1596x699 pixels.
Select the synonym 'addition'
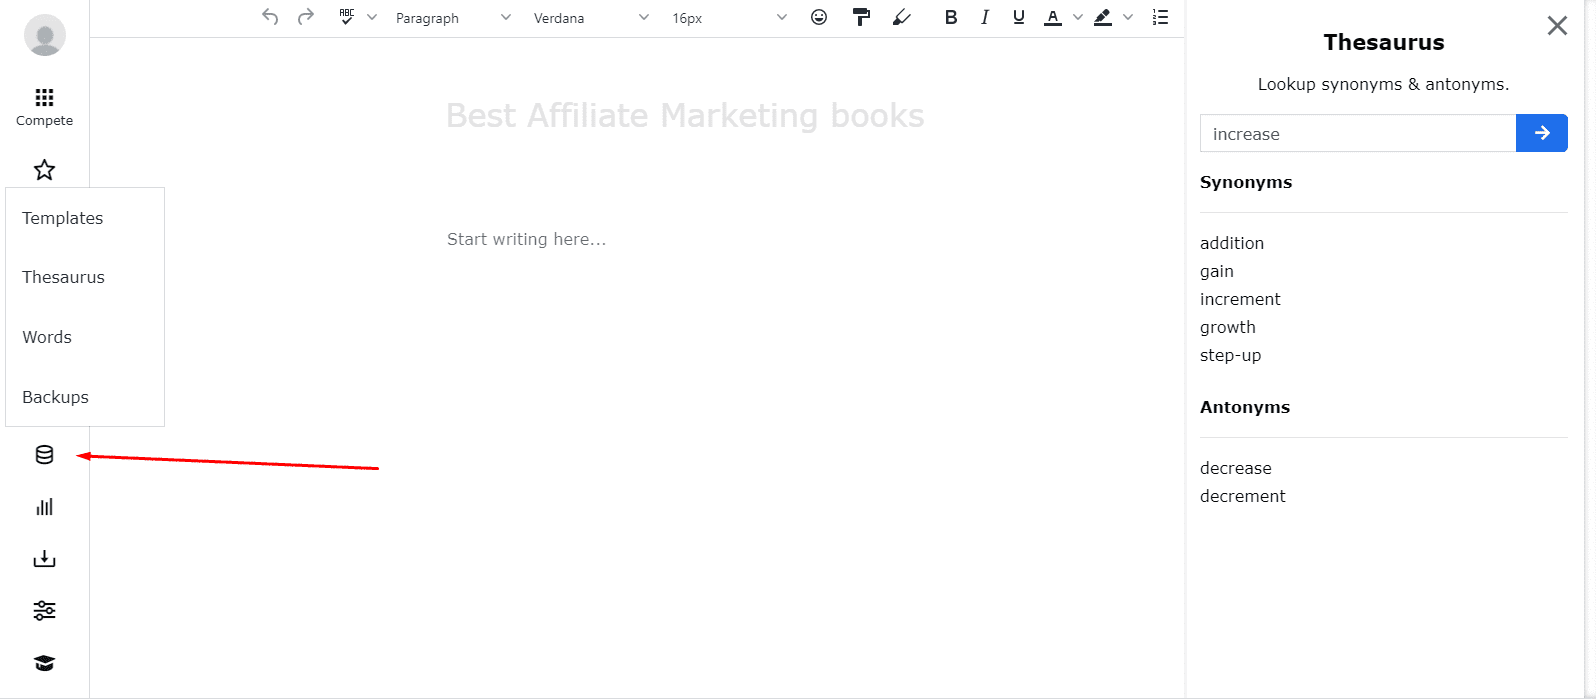tap(1232, 243)
